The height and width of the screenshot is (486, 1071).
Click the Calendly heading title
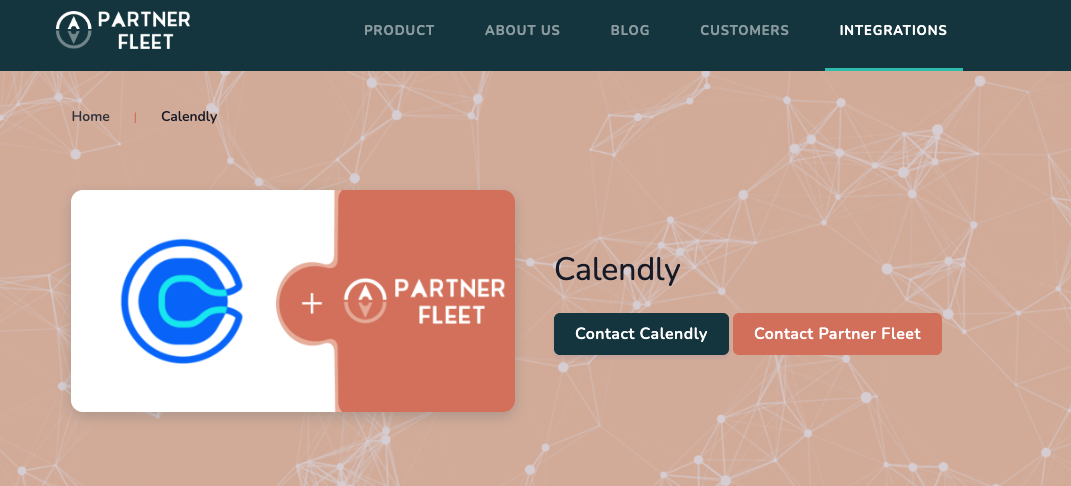pos(617,269)
